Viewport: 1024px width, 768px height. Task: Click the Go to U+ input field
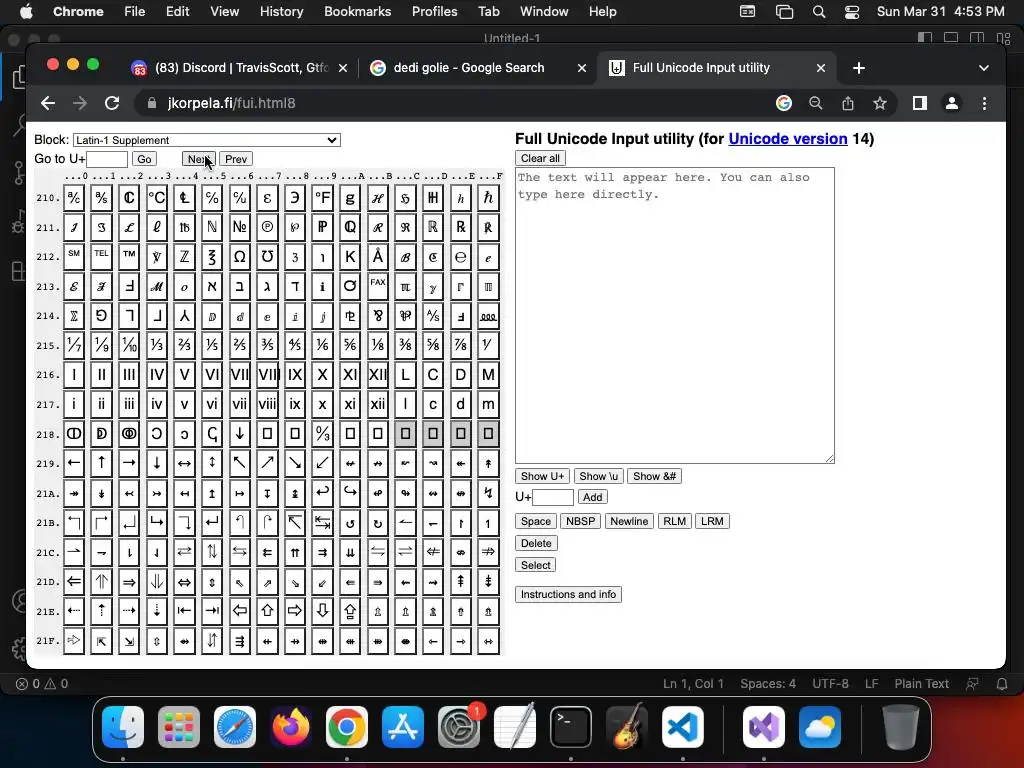[x=107, y=159]
